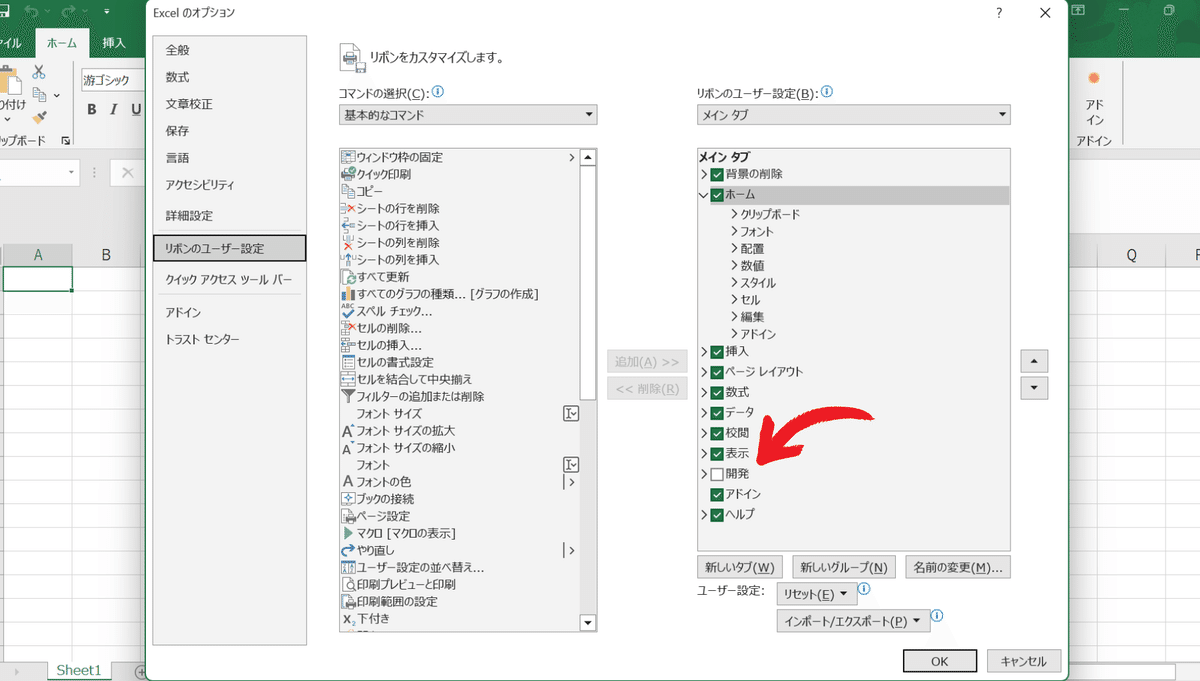Viewport: 1200px width, 681px height.
Task: Click the シートの列を削除 icon
Action: tap(348, 242)
